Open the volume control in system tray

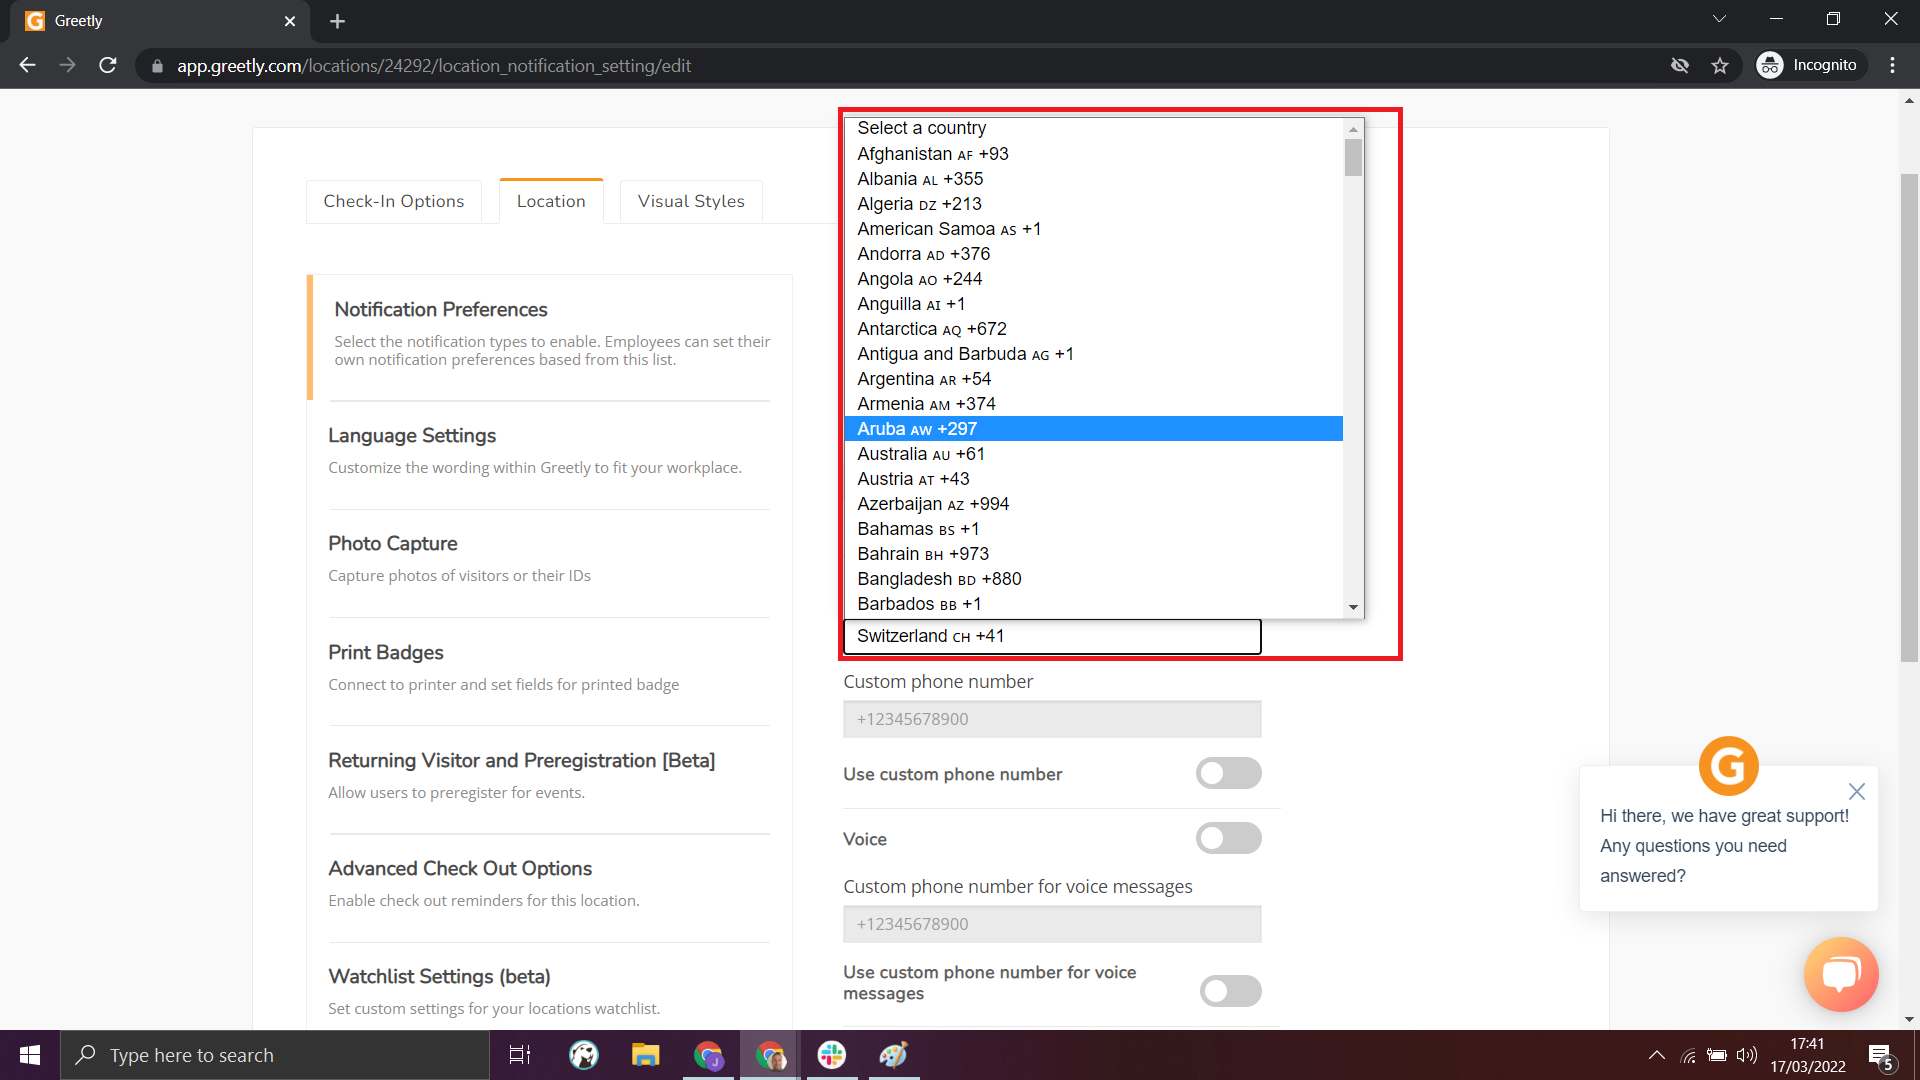pyautogui.click(x=1747, y=1055)
